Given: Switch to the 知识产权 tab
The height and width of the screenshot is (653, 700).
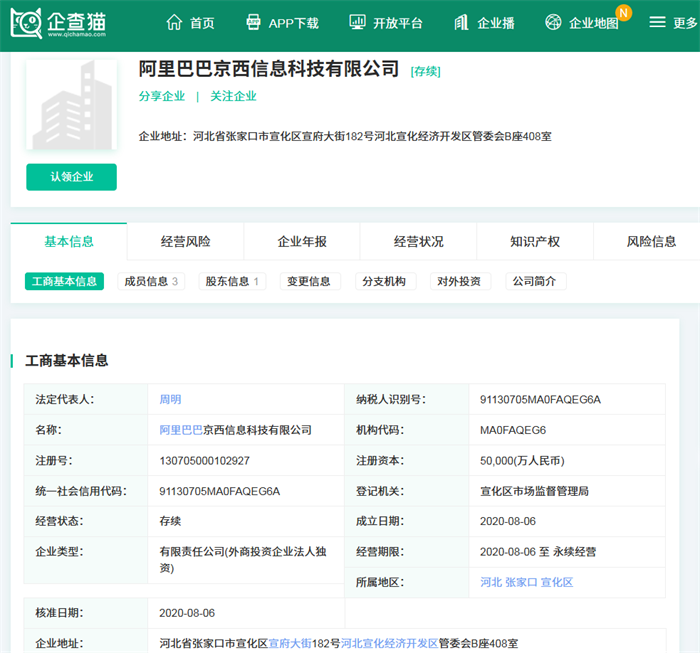Looking at the screenshot, I should [x=535, y=241].
